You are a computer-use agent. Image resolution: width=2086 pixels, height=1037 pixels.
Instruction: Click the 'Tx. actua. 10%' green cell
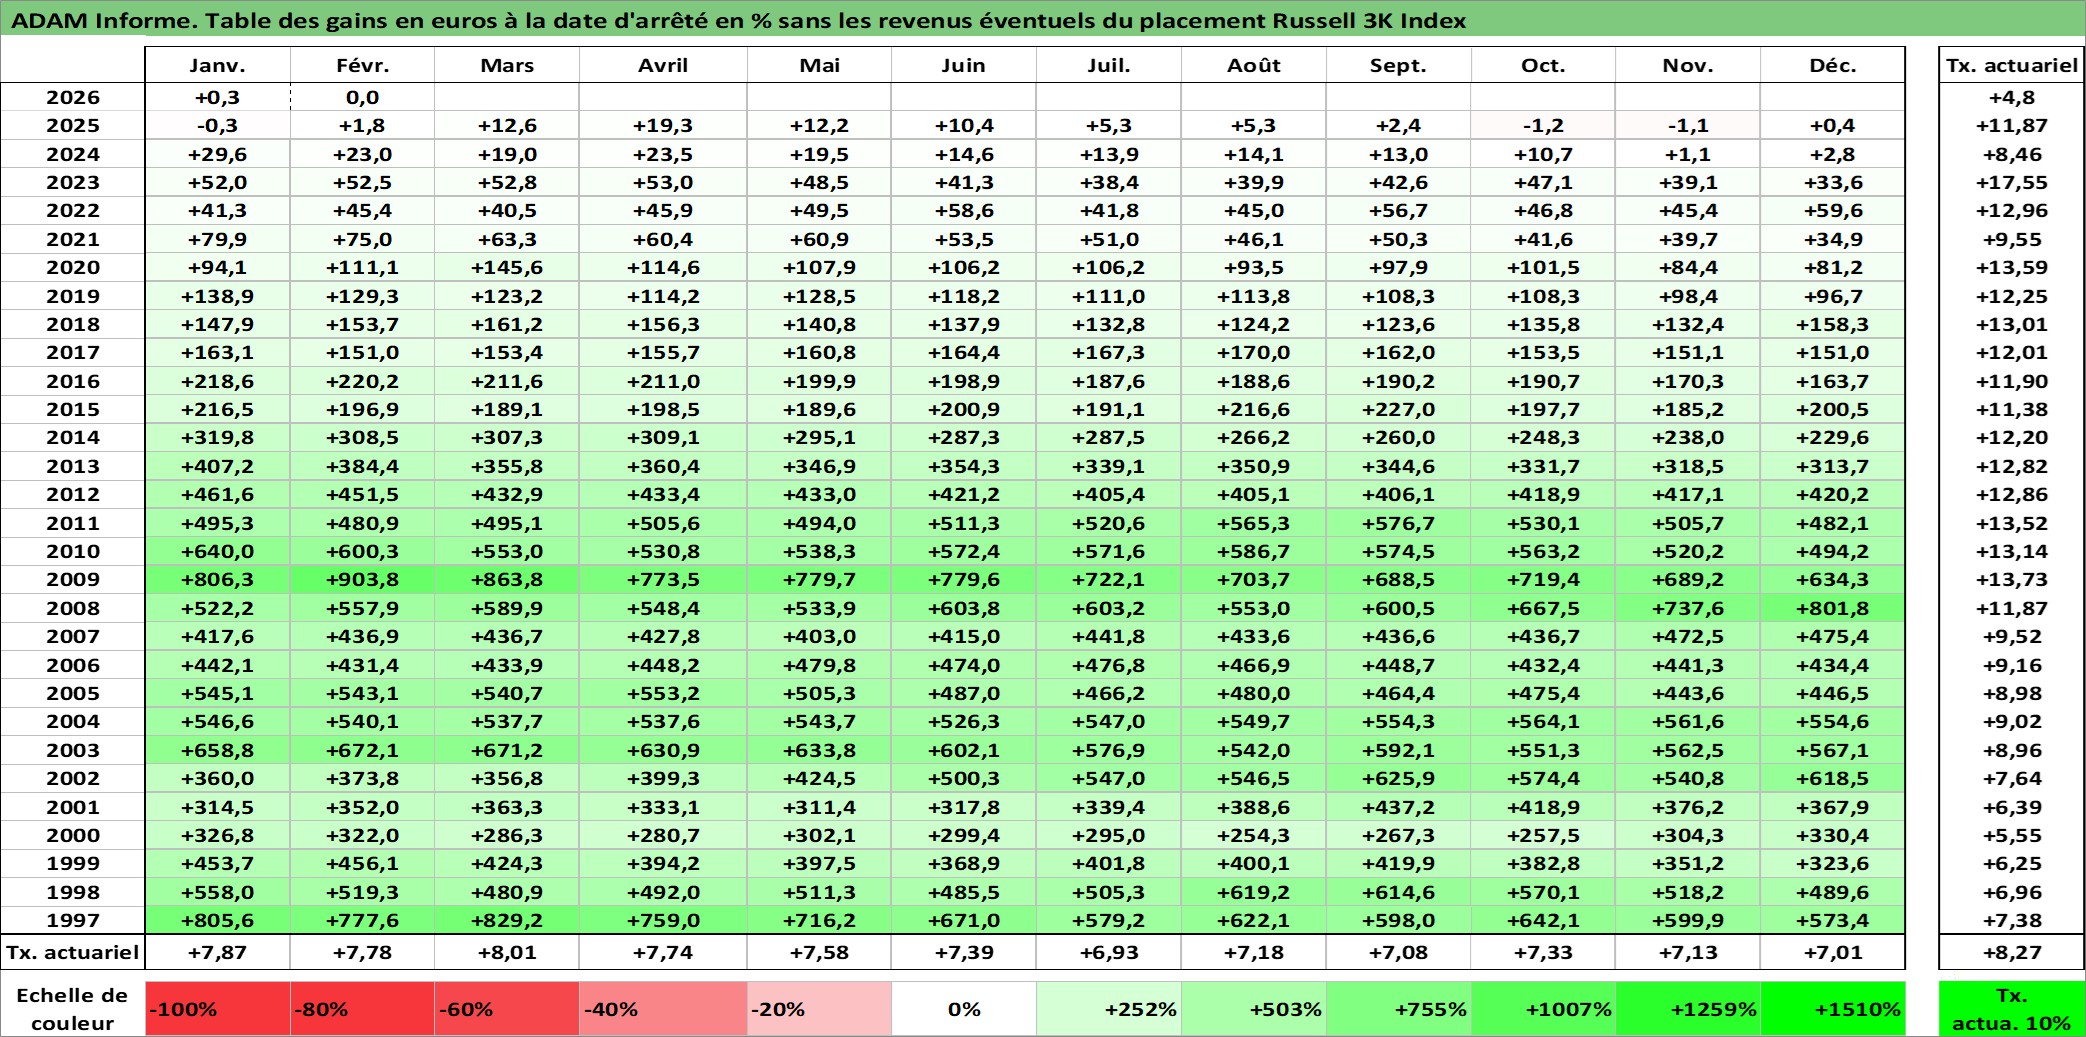tap(2011, 1009)
